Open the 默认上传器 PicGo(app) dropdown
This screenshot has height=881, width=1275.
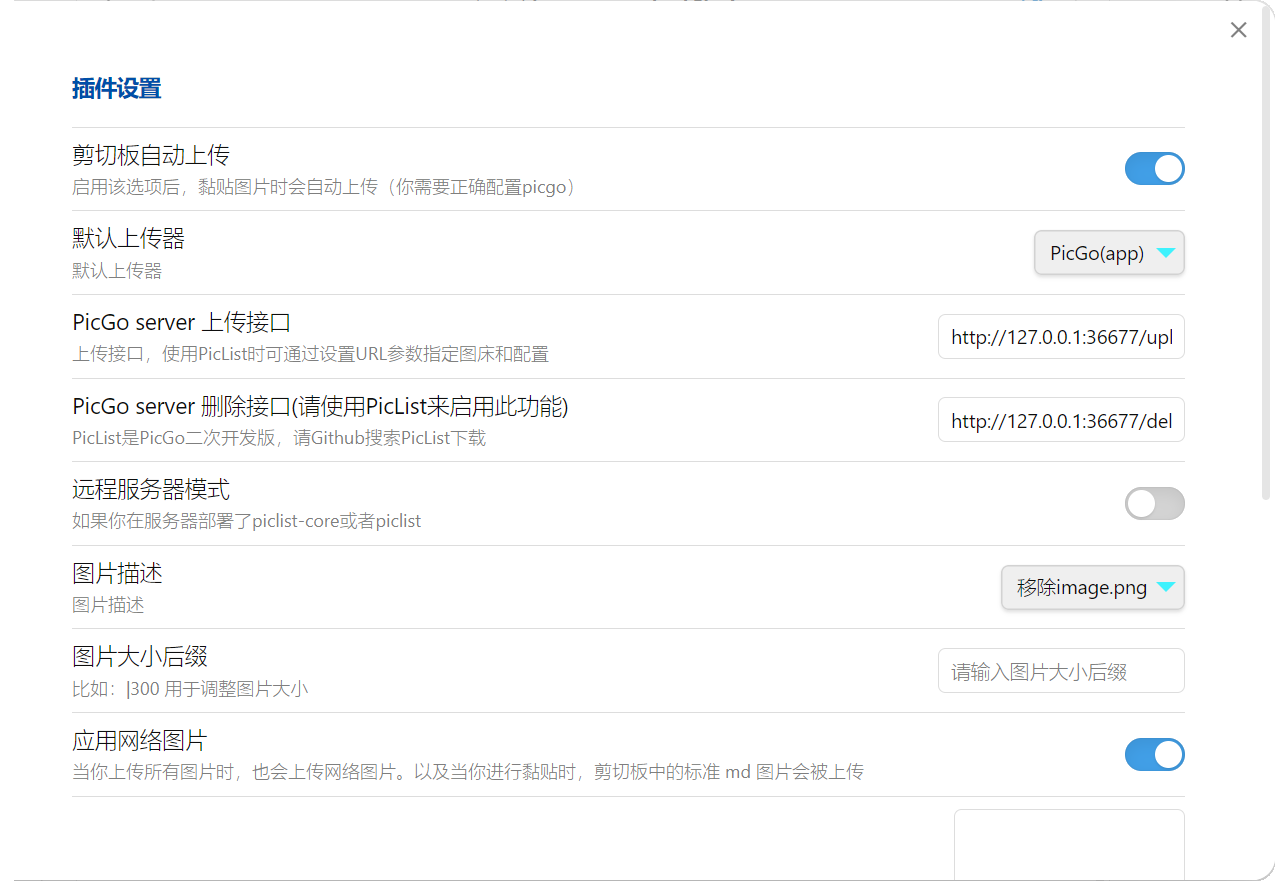[1108, 253]
